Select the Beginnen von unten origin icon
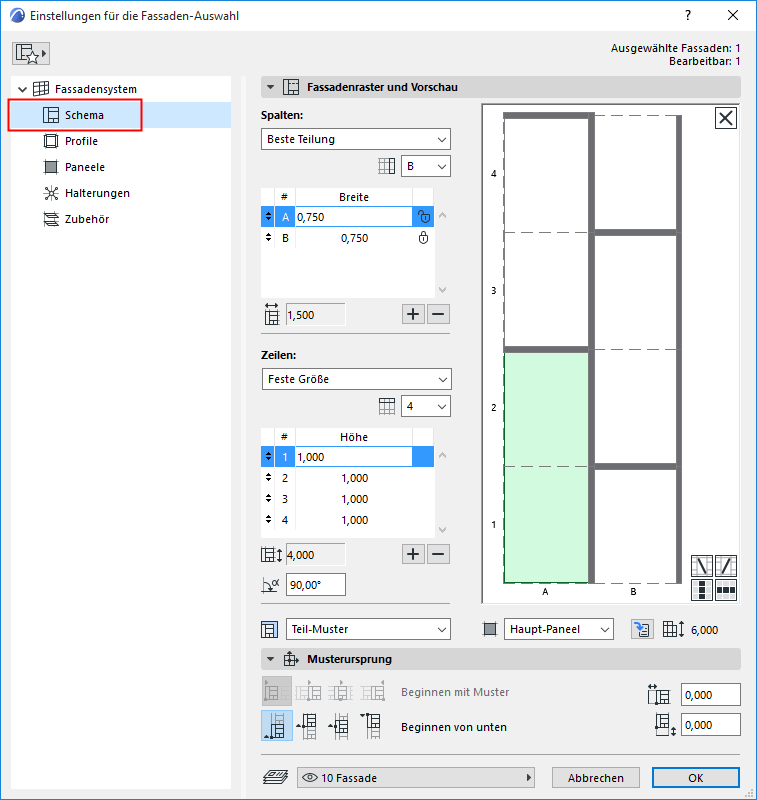The image size is (757, 800). 276,726
